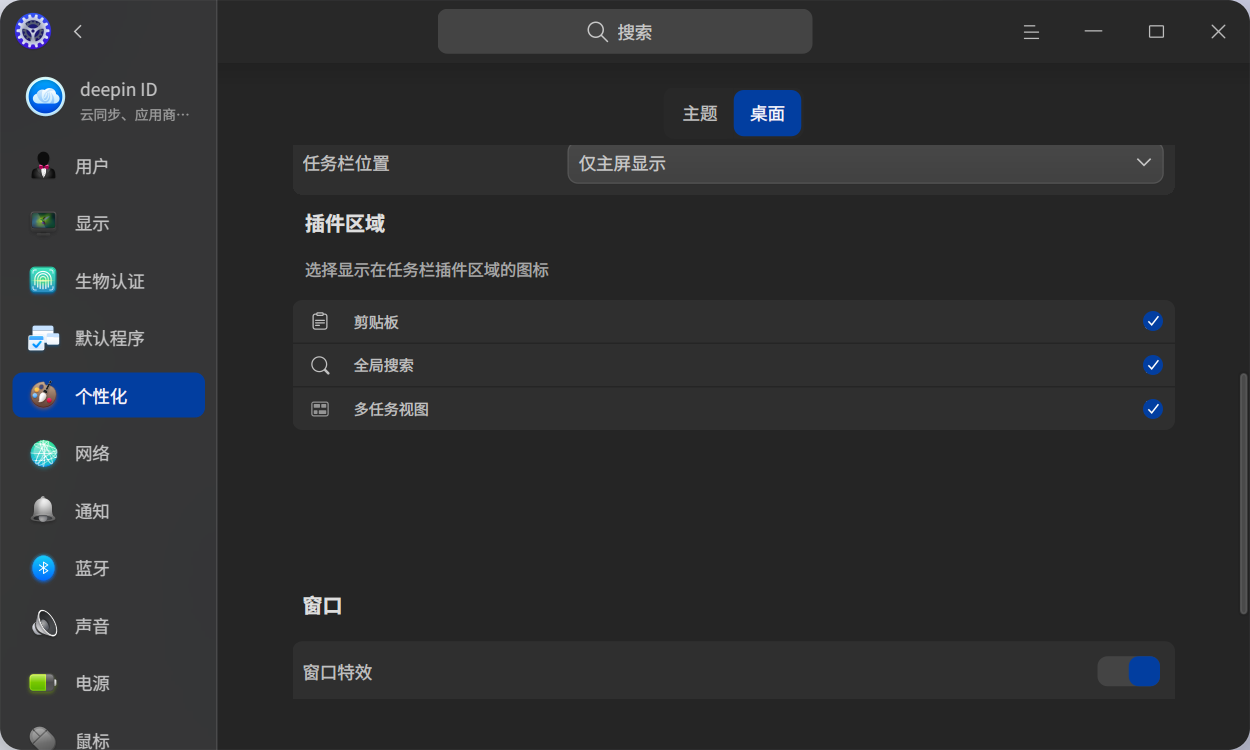The width and height of the screenshot is (1250, 750).
Task: Open the 仅主屏显示 dropdown
Action: [865, 164]
